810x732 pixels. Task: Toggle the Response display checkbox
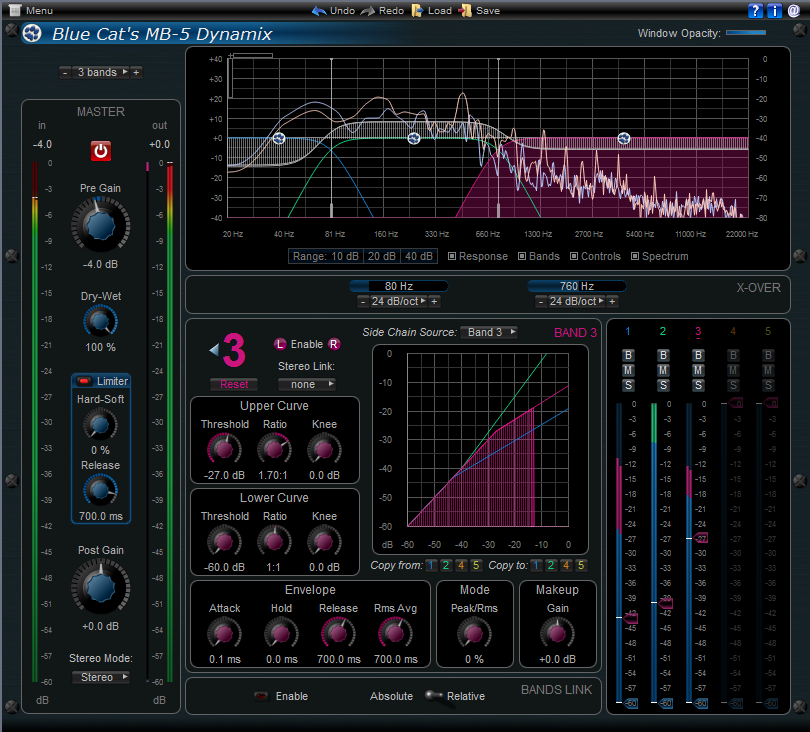[451, 256]
